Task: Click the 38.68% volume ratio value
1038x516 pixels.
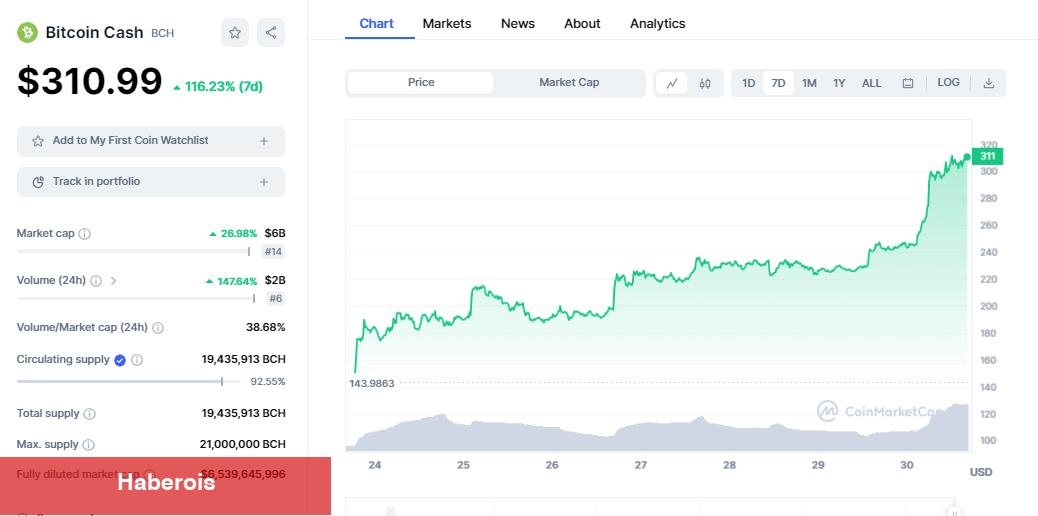Action: (x=265, y=327)
